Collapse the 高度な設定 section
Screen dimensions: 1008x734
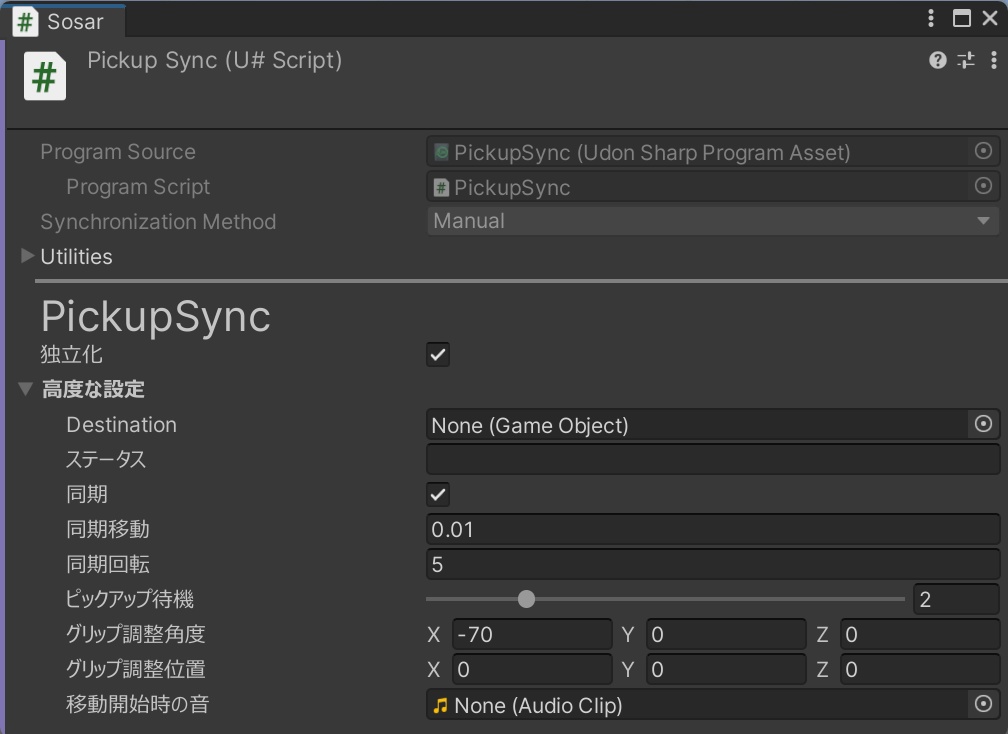click(26, 389)
